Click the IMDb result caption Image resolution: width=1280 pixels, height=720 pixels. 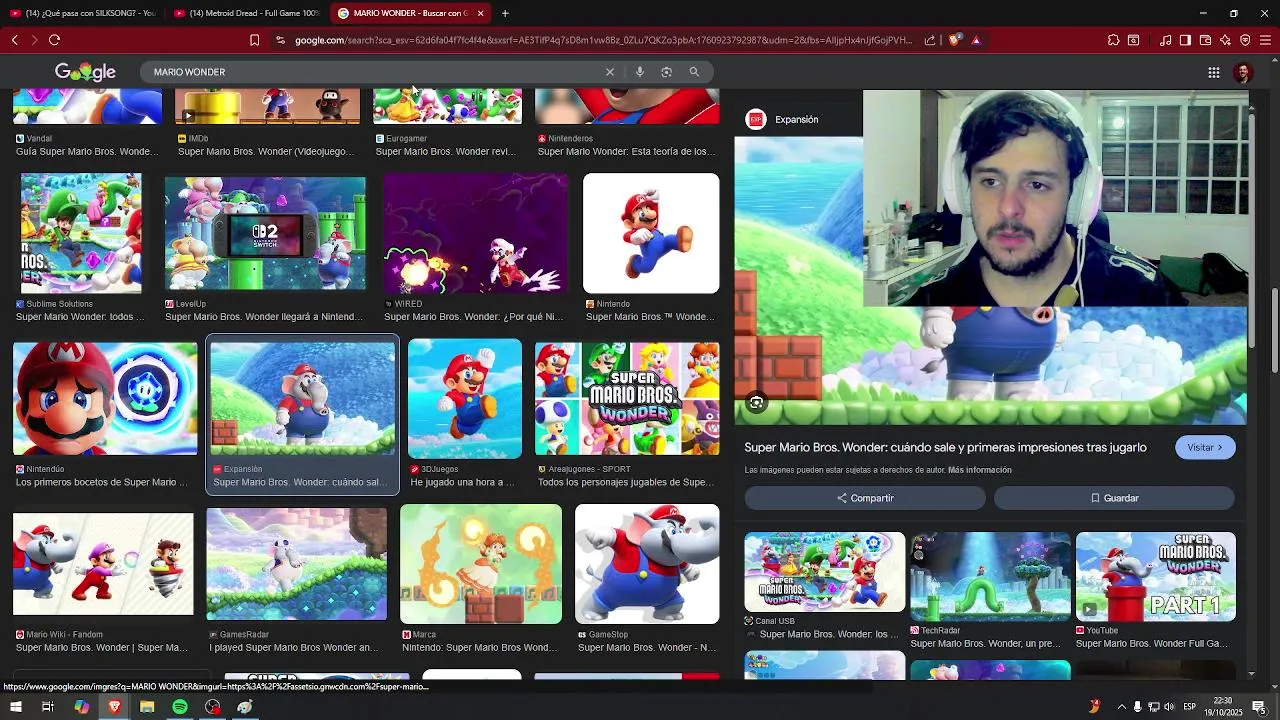click(x=266, y=151)
